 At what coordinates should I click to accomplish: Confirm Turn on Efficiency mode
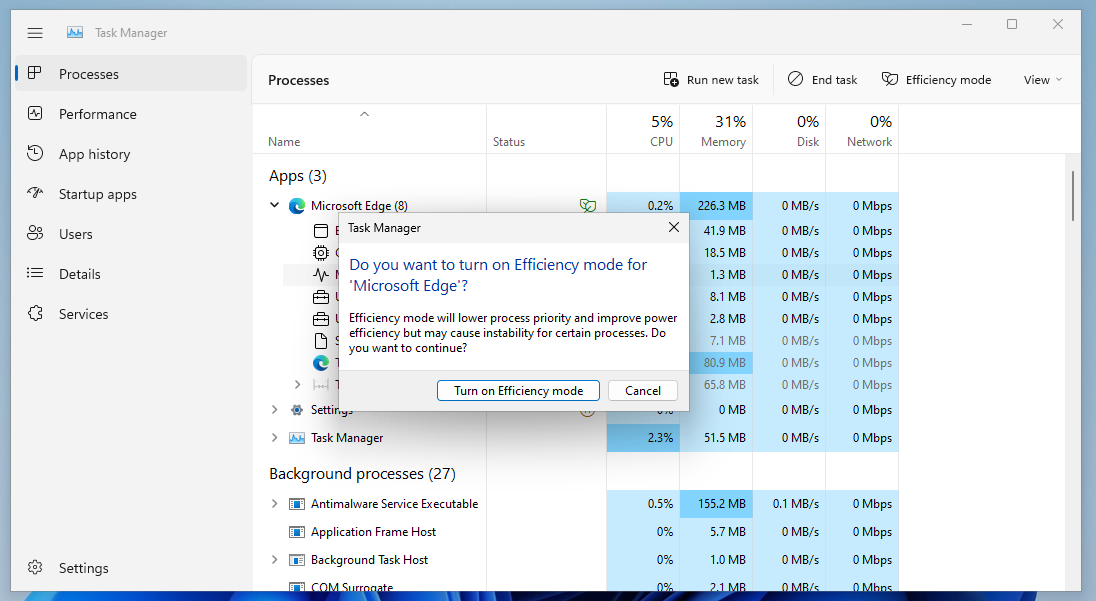click(518, 391)
